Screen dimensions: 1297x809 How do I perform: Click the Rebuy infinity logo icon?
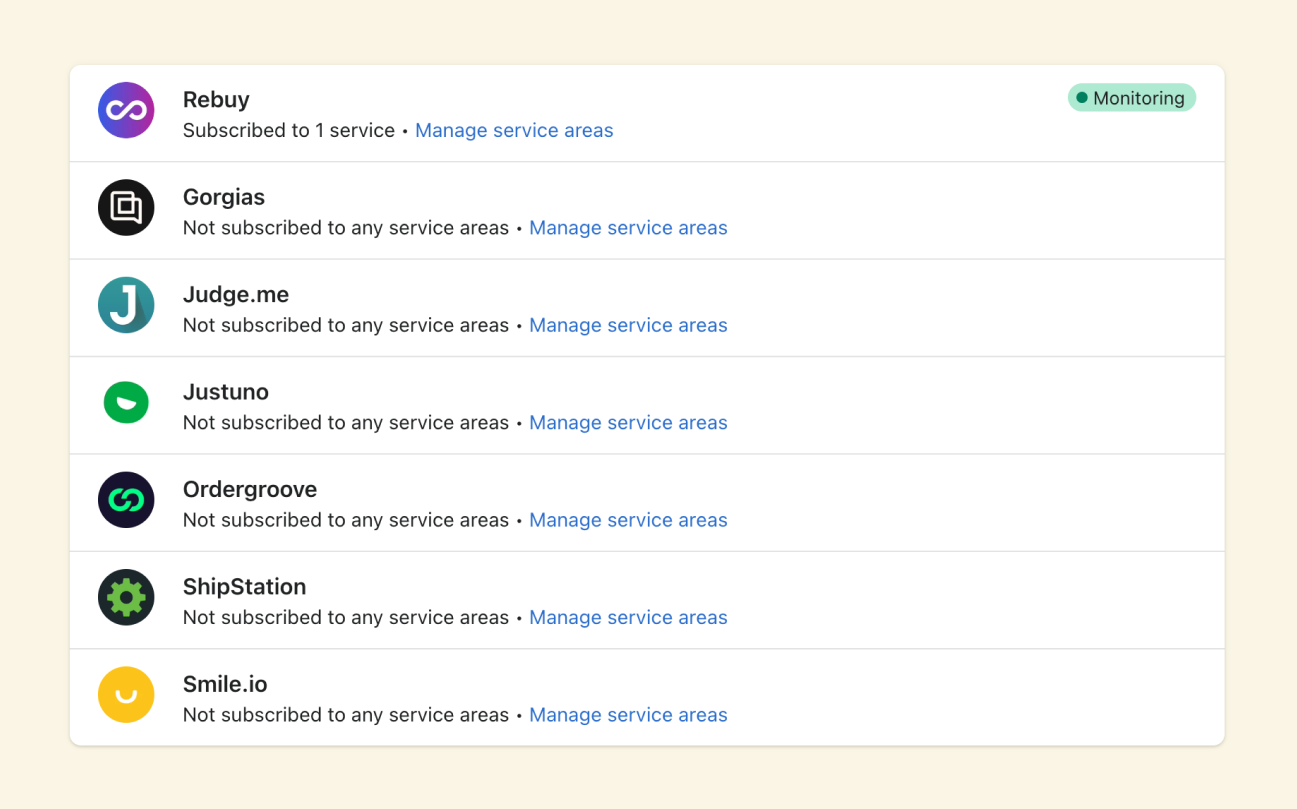(x=126, y=110)
